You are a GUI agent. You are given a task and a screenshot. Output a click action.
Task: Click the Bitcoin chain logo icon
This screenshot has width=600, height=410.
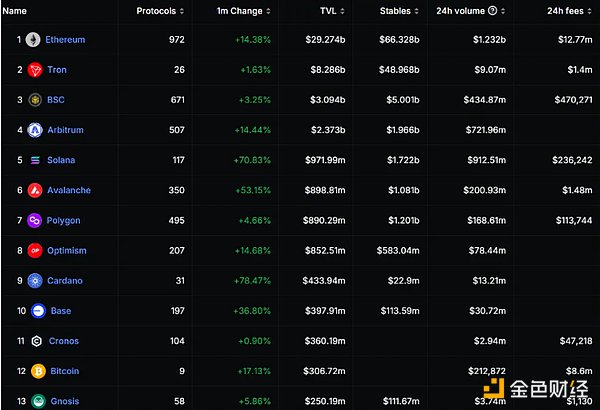(x=34, y=371)
